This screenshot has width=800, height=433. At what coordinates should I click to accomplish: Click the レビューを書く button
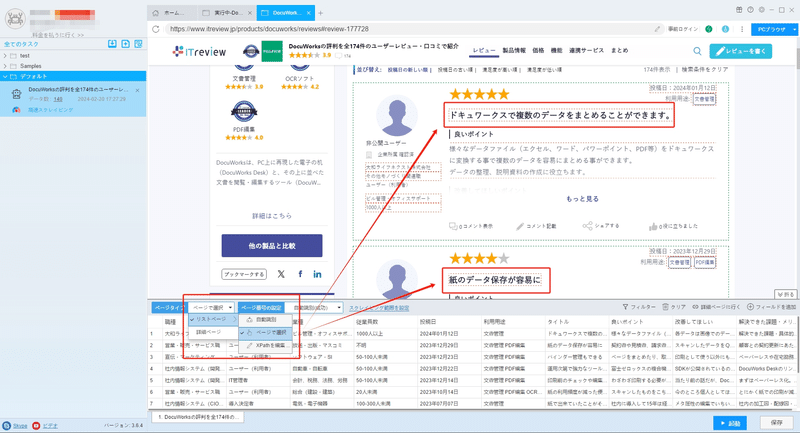[740, 51]
